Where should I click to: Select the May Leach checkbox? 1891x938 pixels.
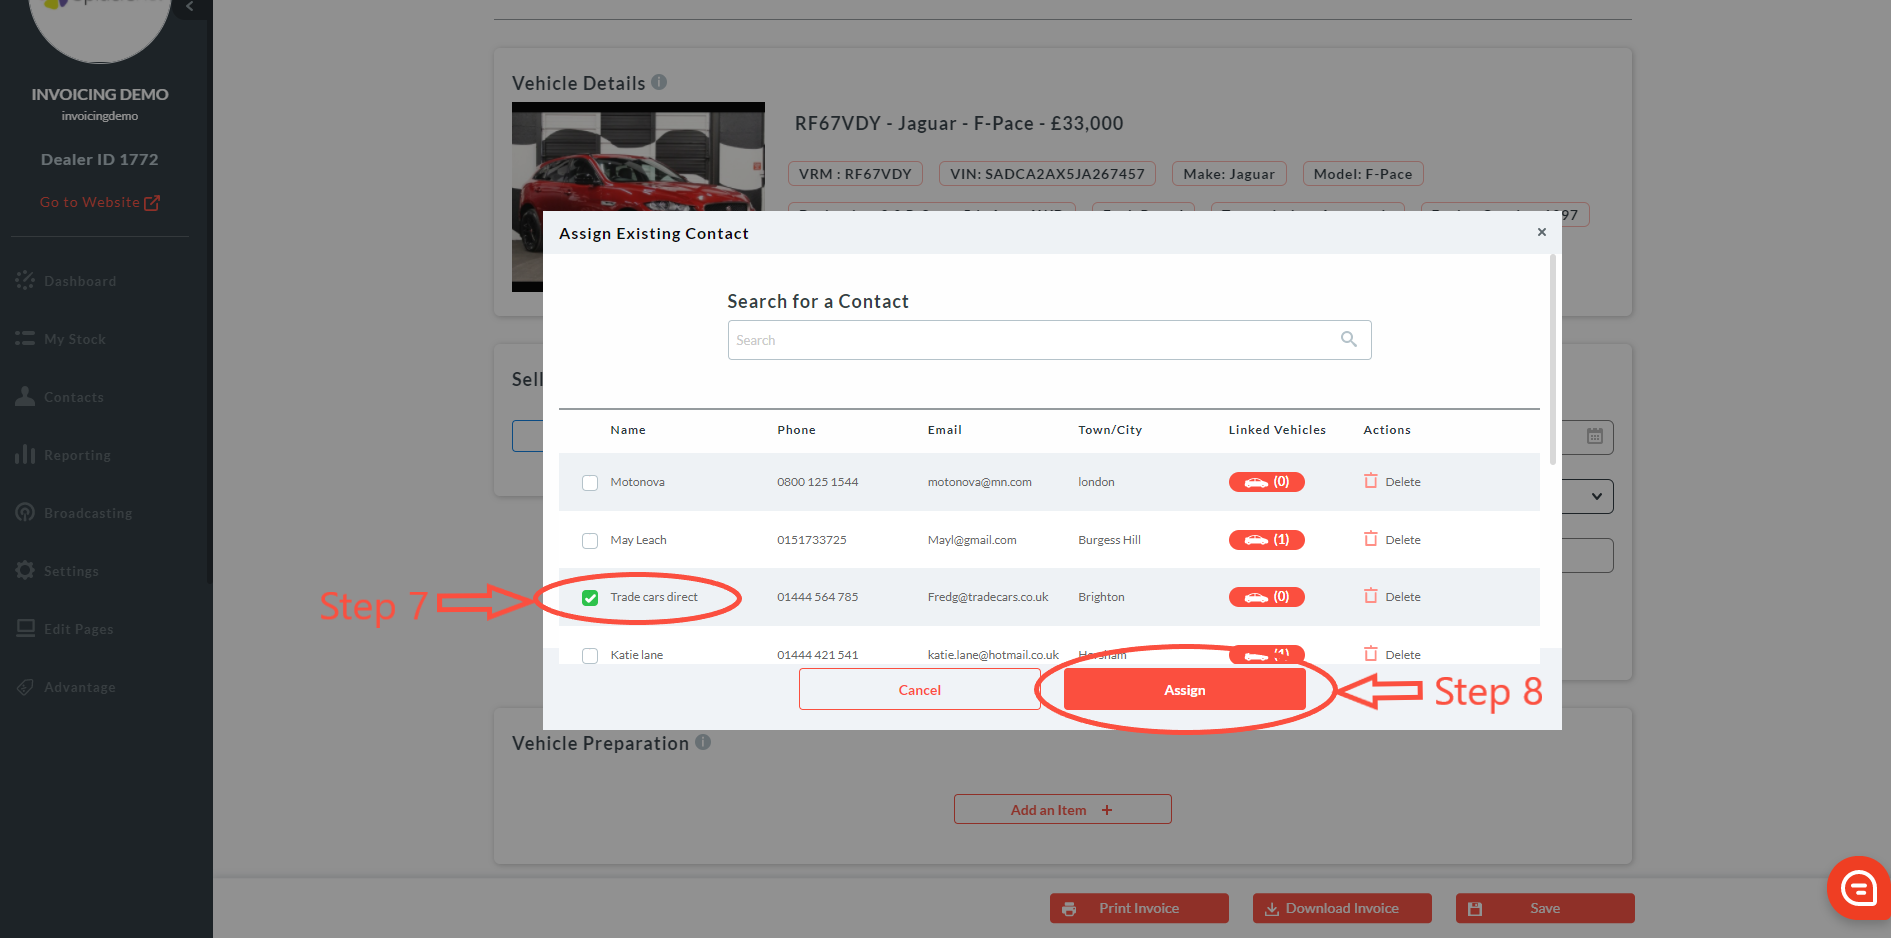(590, 541)
